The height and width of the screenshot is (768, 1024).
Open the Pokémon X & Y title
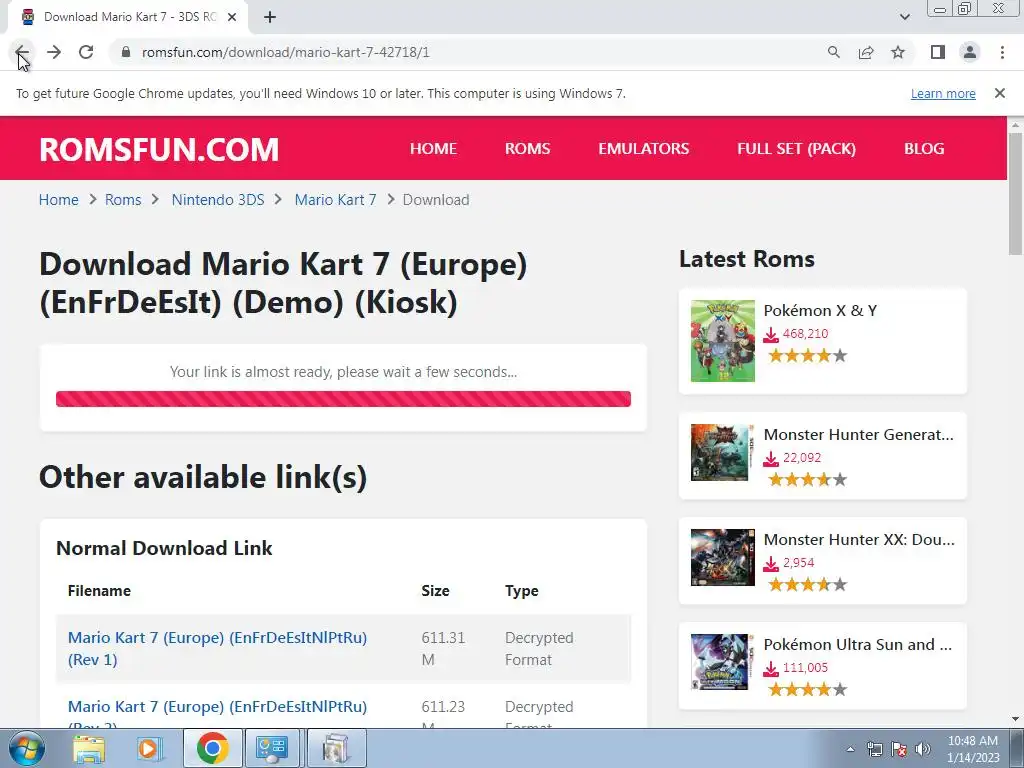tap(820, 310)
